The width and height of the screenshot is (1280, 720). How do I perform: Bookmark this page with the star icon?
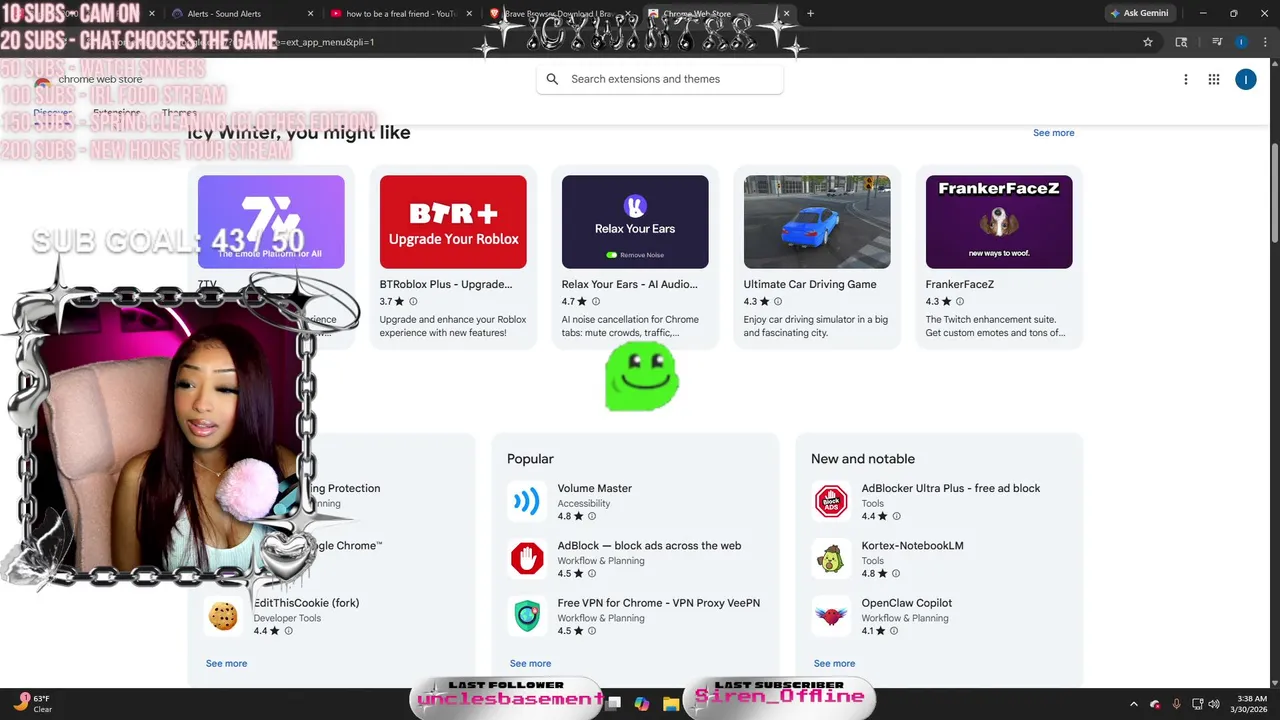pyautogui.click(x=1148, y=42)
